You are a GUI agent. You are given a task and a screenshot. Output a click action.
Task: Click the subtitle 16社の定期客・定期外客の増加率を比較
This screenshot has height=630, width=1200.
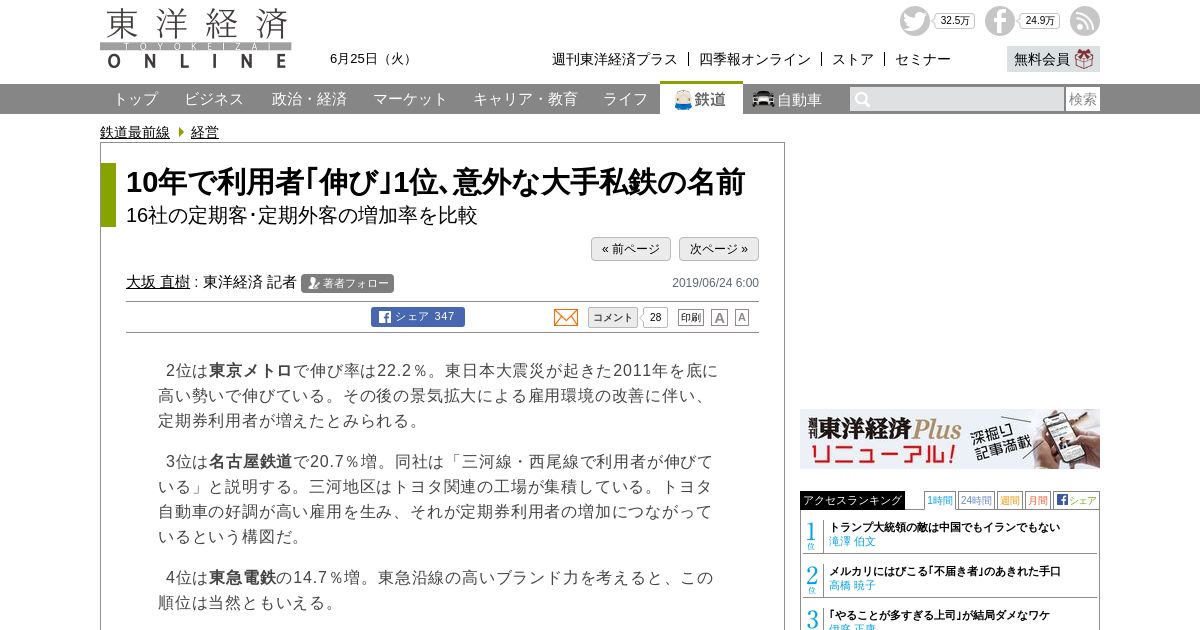click(x=302, y=215)
